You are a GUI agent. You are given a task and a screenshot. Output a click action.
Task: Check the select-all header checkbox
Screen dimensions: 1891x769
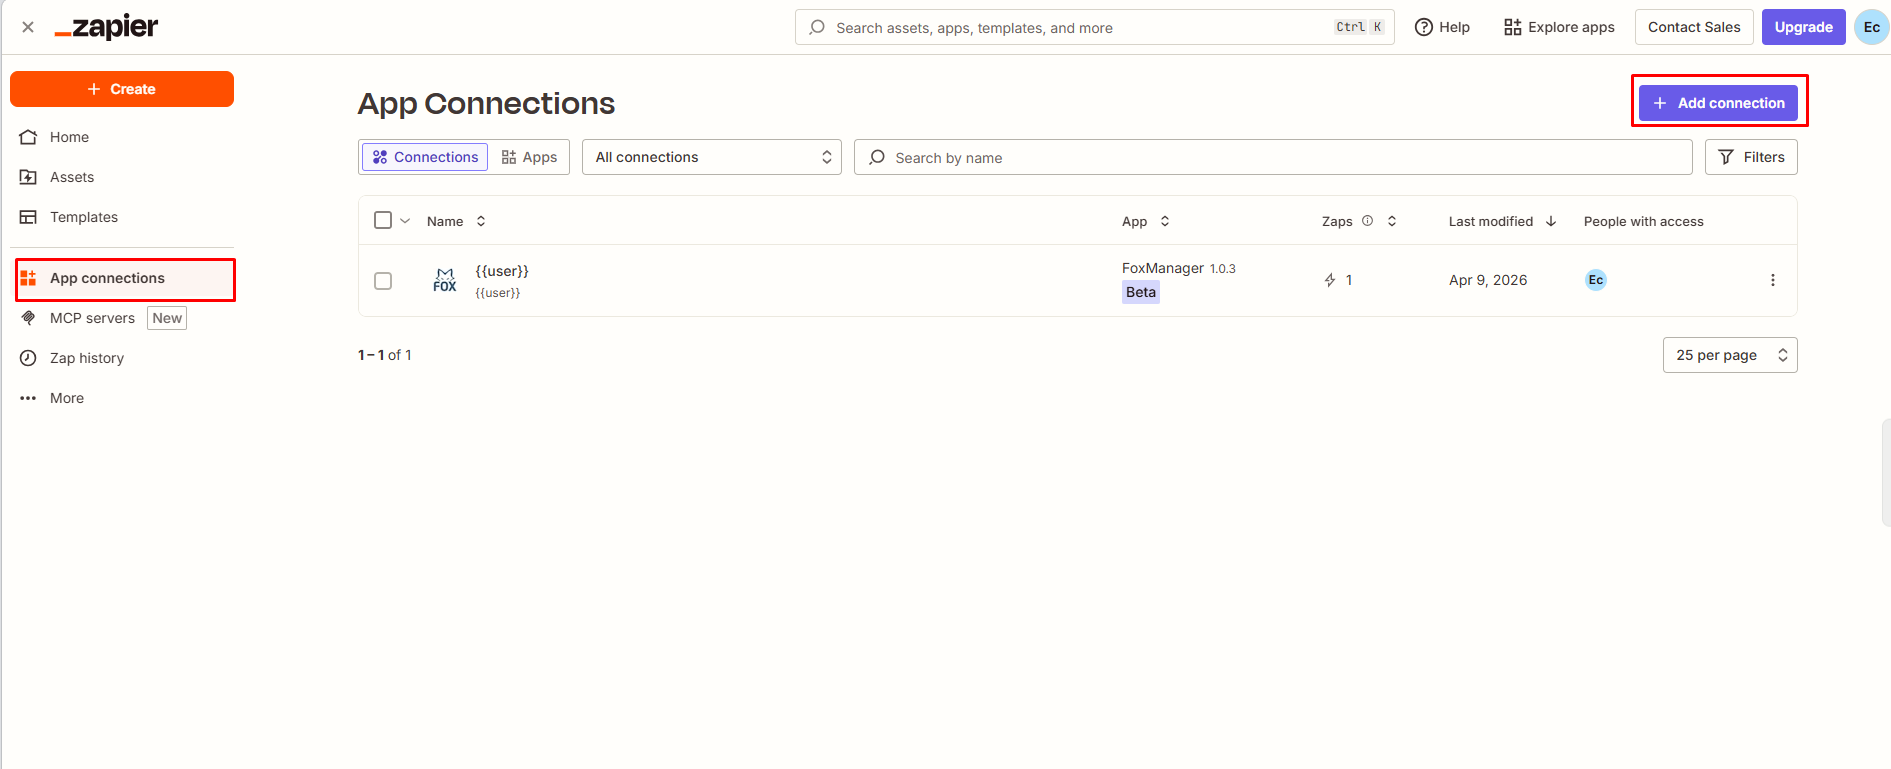point(383,220)
